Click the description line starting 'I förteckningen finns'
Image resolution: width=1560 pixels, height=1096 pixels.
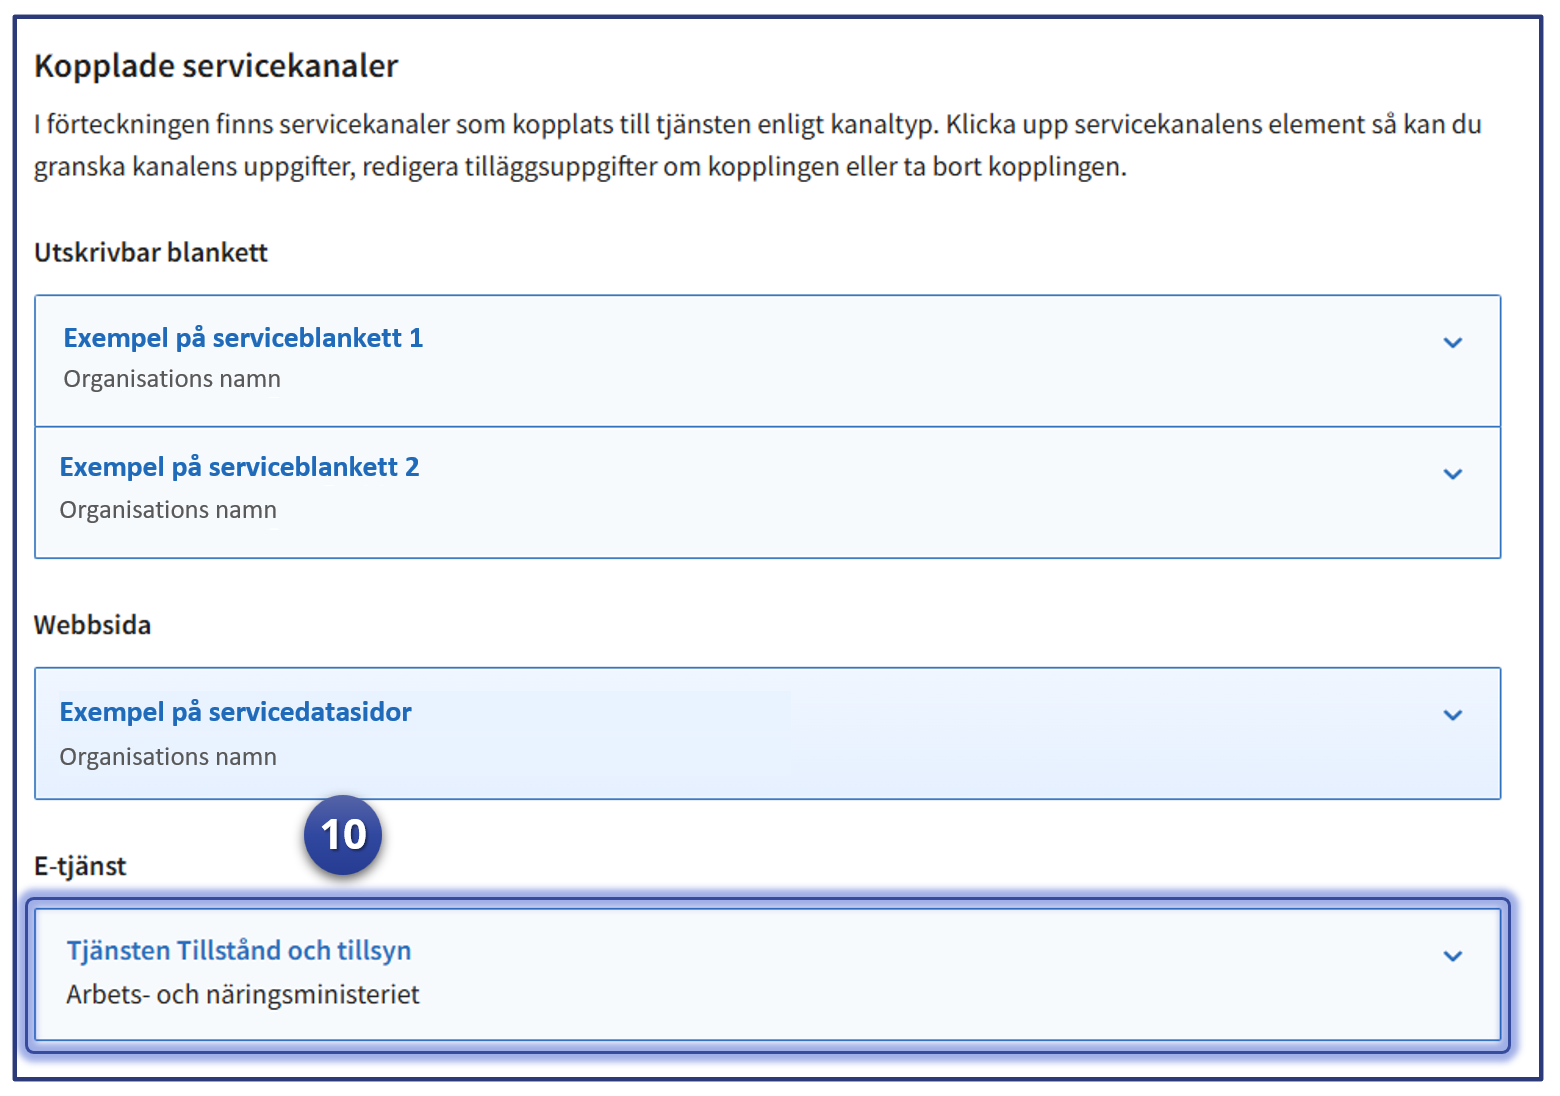coord(757,125)
